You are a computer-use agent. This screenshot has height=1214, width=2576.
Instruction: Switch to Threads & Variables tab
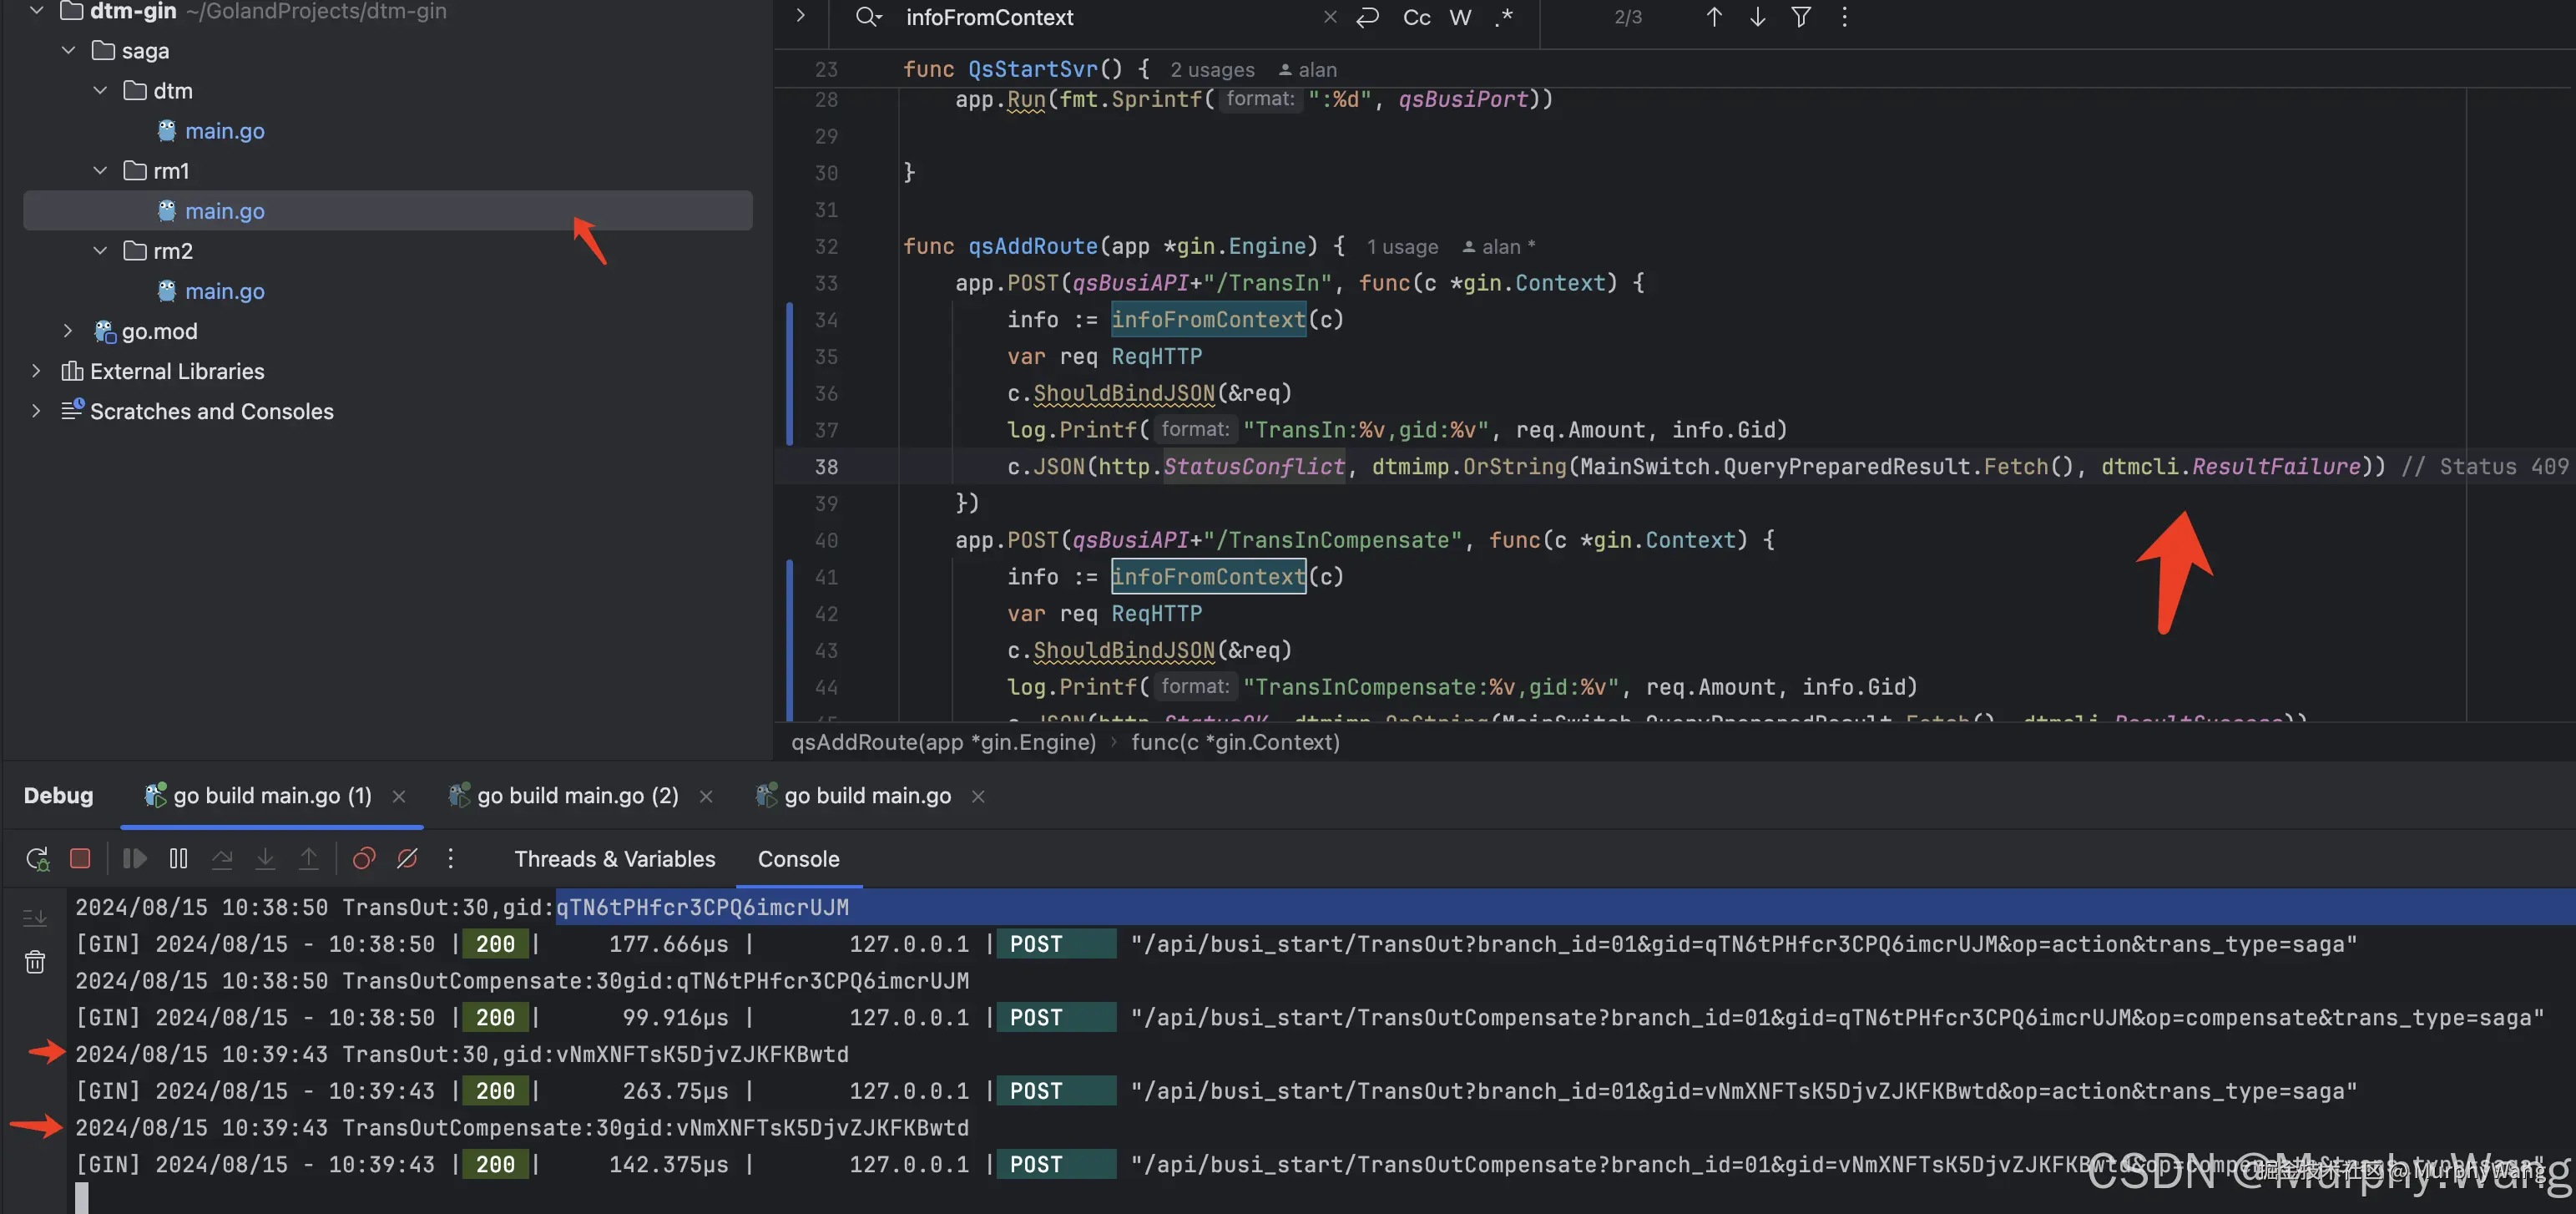pos(614,859)
